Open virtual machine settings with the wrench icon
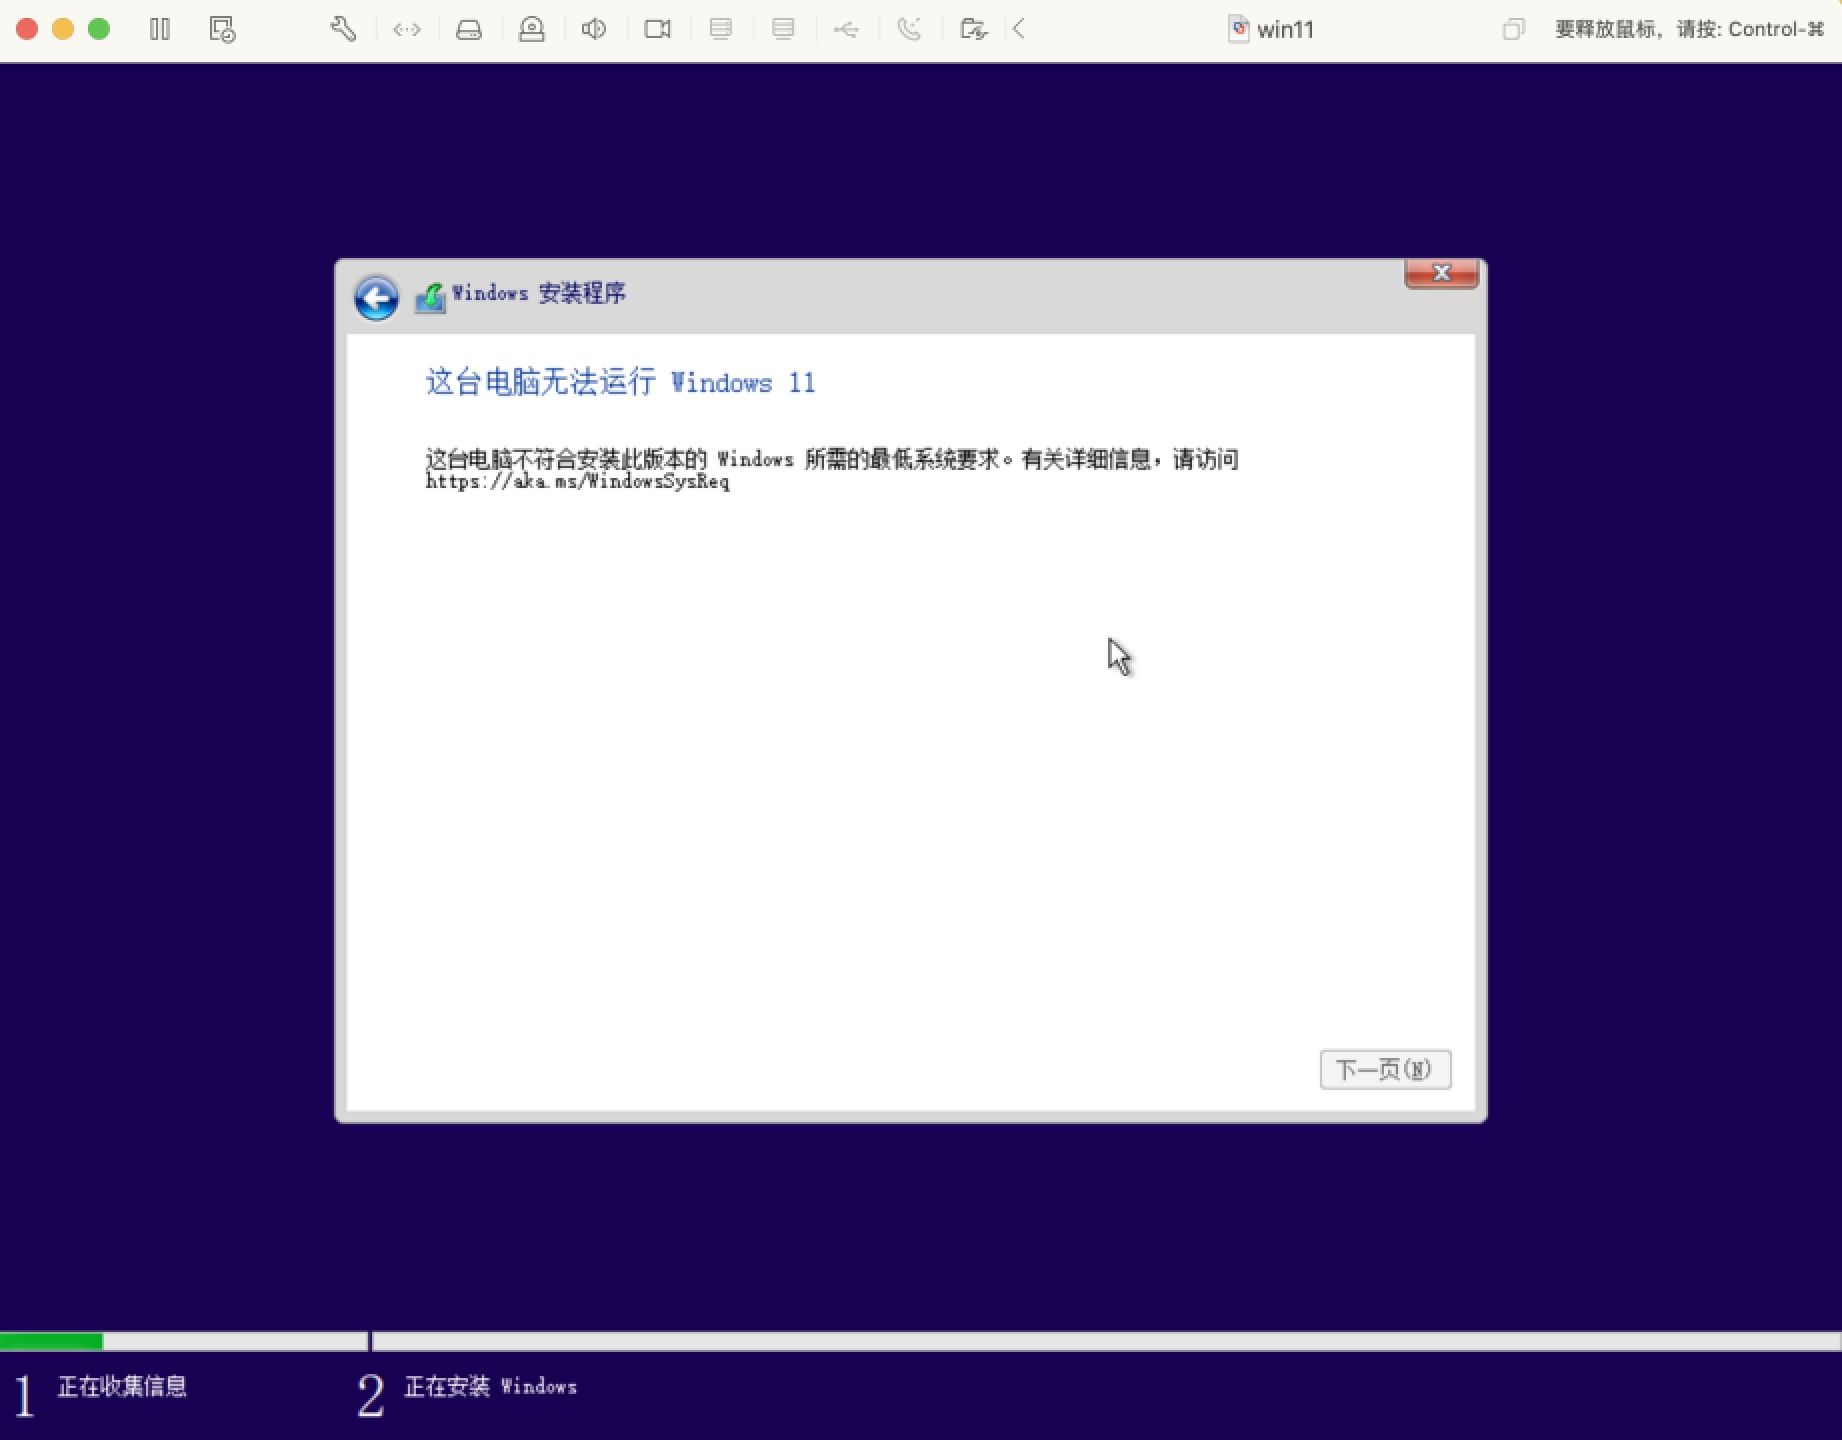This screenshot has width=1842, height=1440. (343, 29)
